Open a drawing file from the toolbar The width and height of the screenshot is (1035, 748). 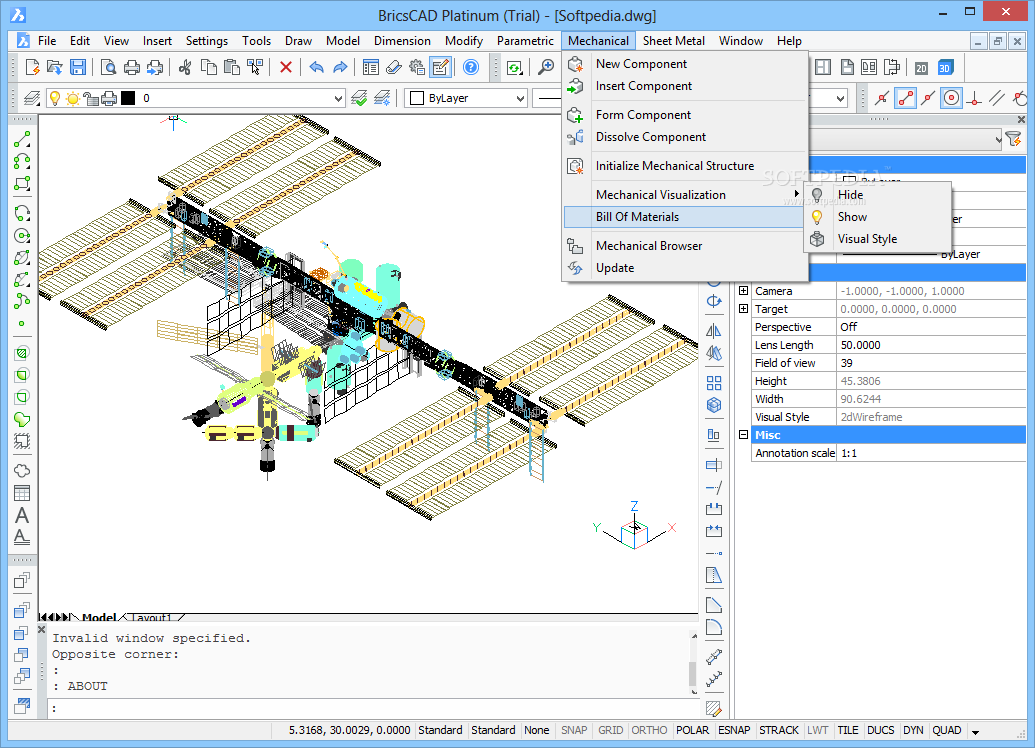coord(55,67)
